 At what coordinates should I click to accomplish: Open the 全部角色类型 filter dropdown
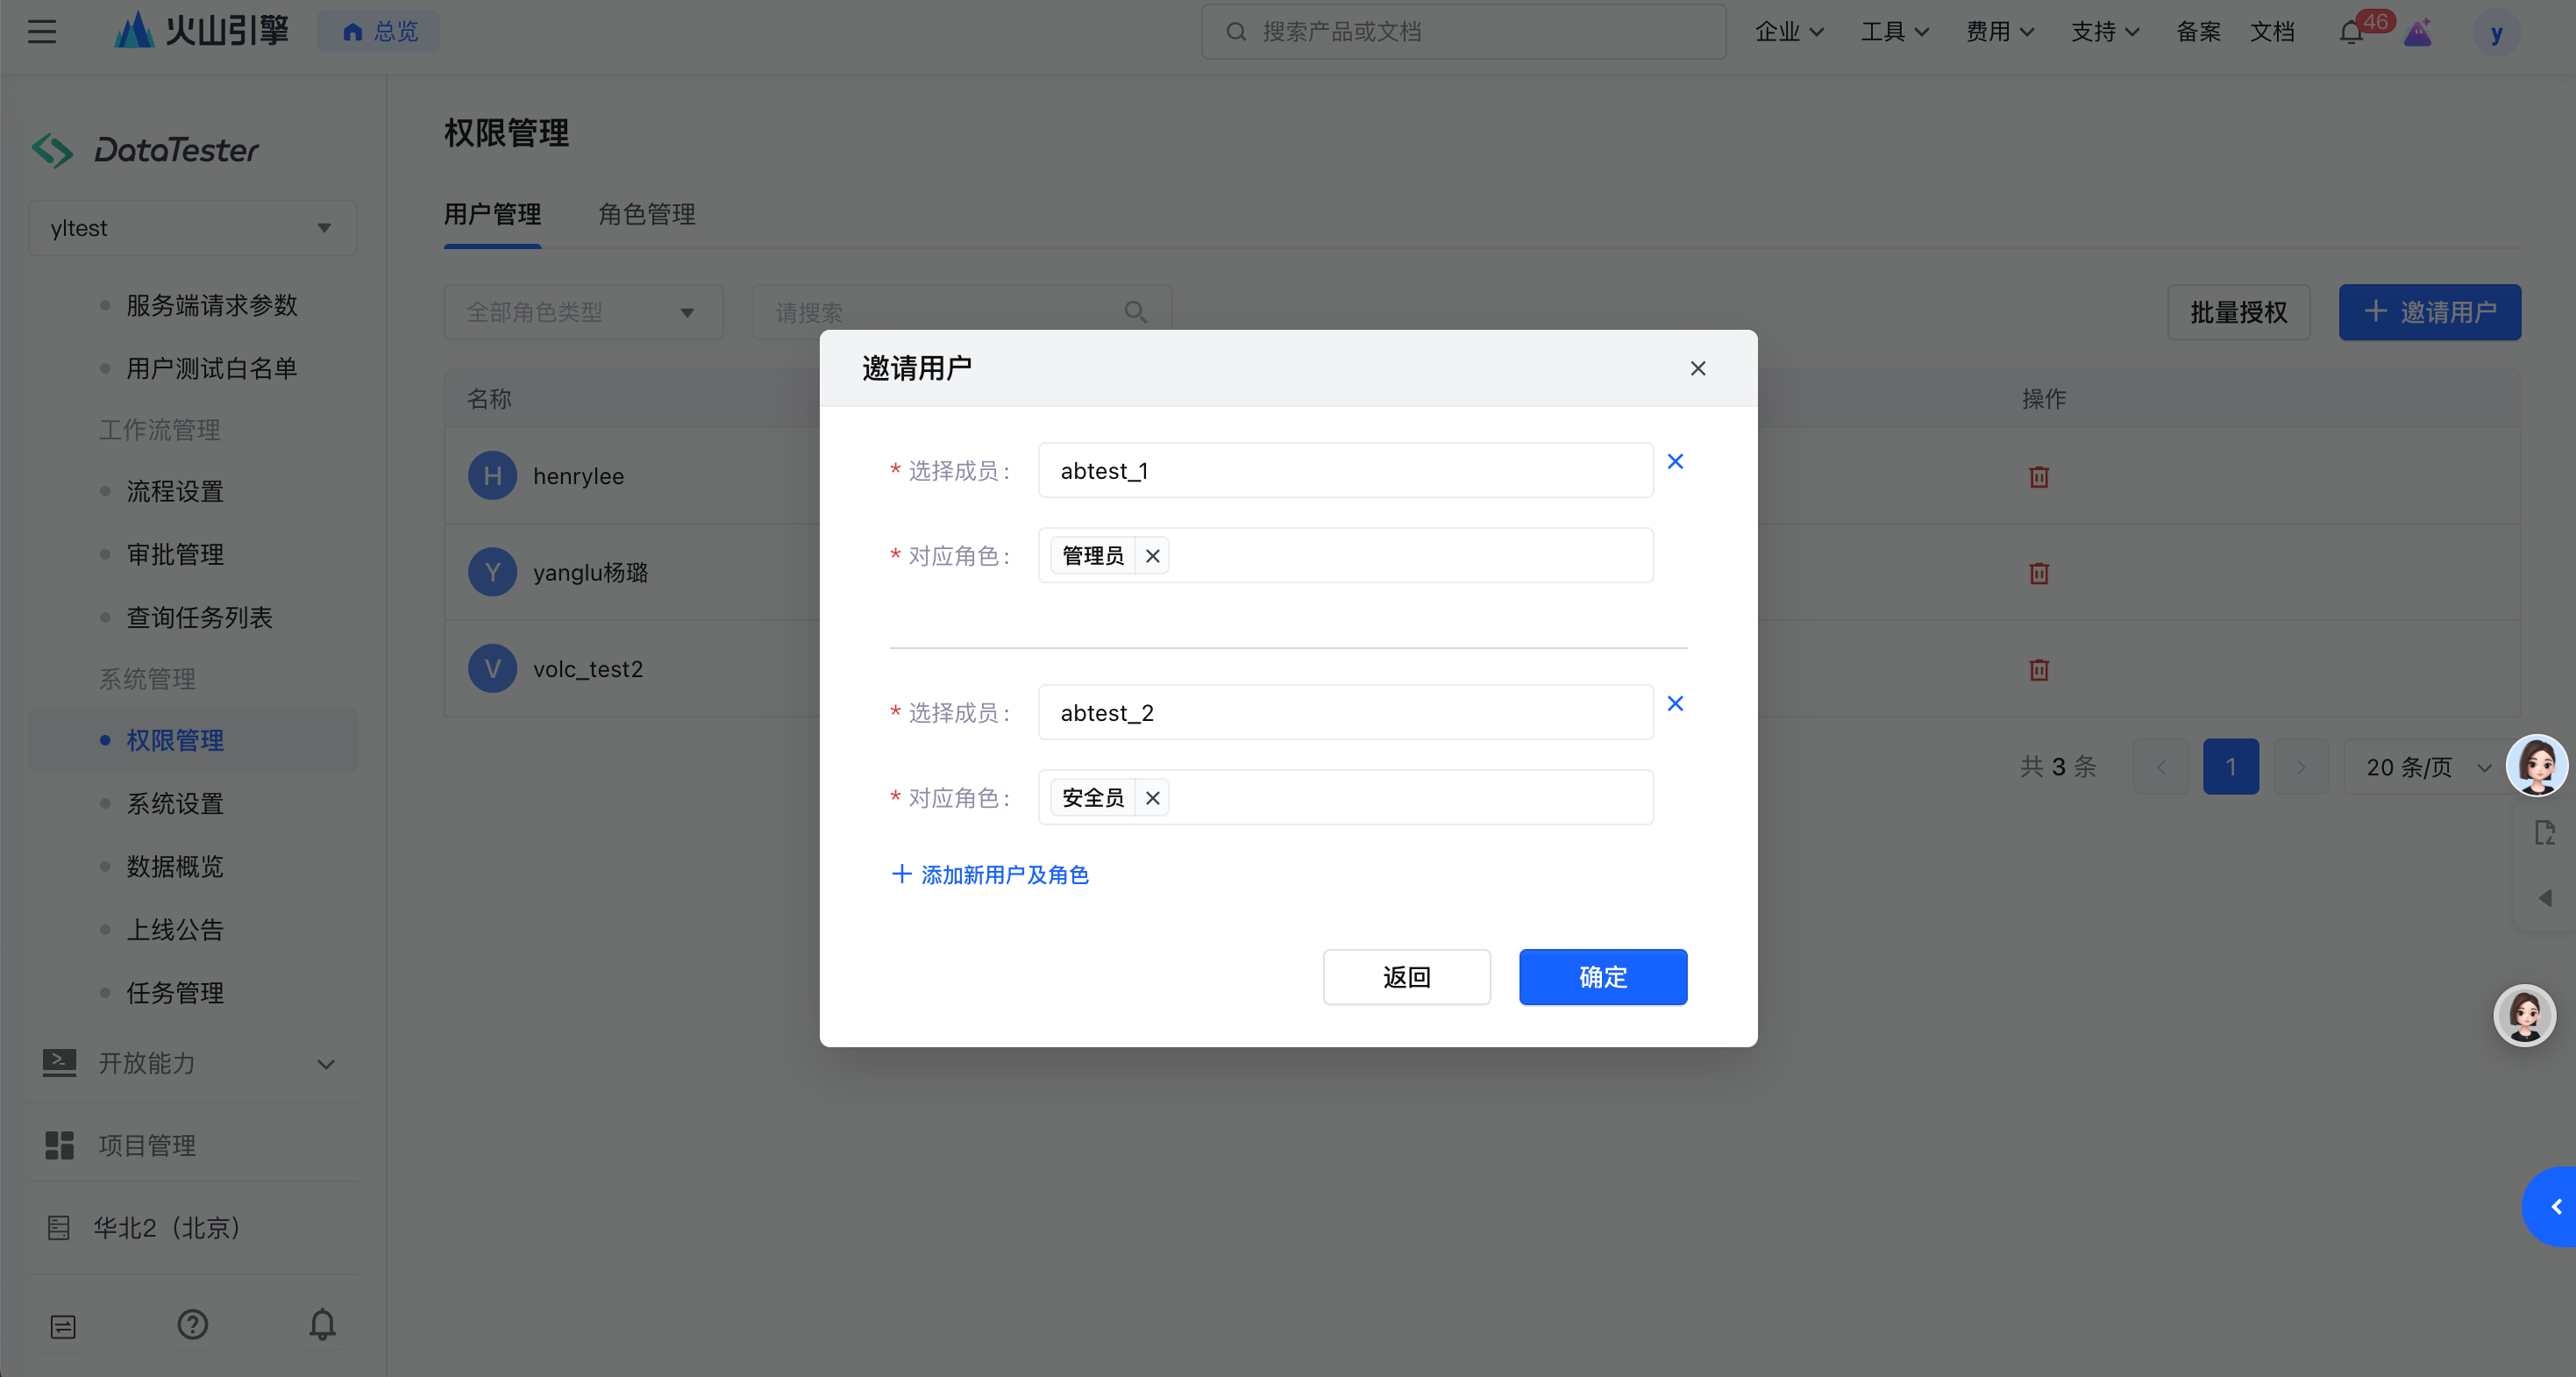pos(583,312)
